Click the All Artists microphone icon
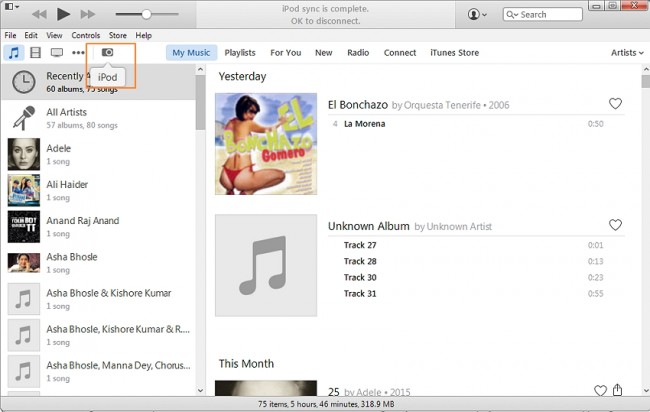Viewport: 650px width, 412px height. click(24, 118)
